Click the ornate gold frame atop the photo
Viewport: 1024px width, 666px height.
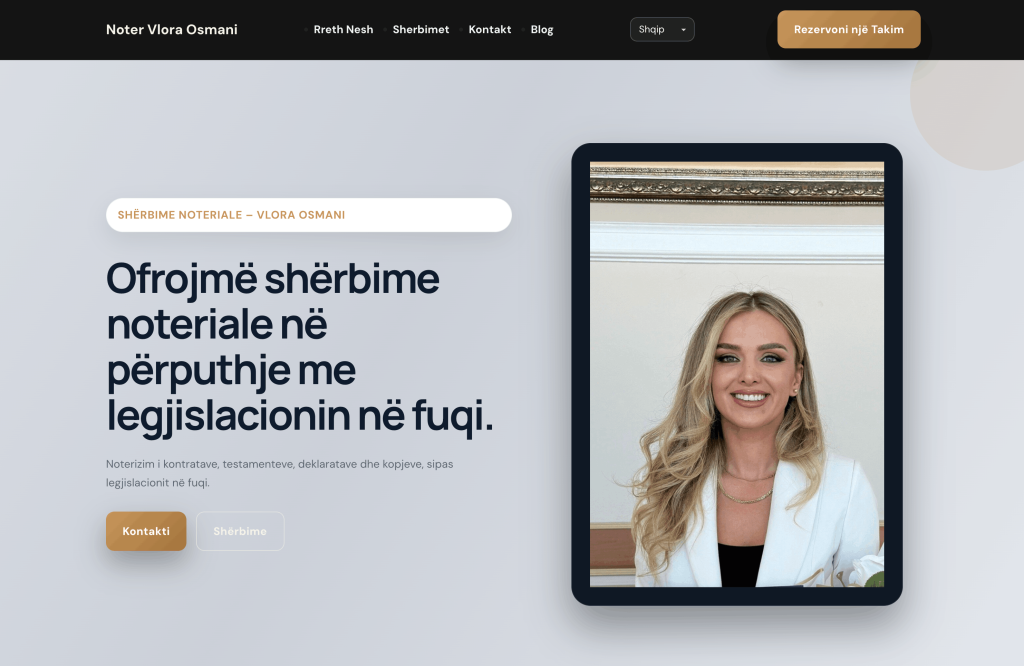pos(736,185)
